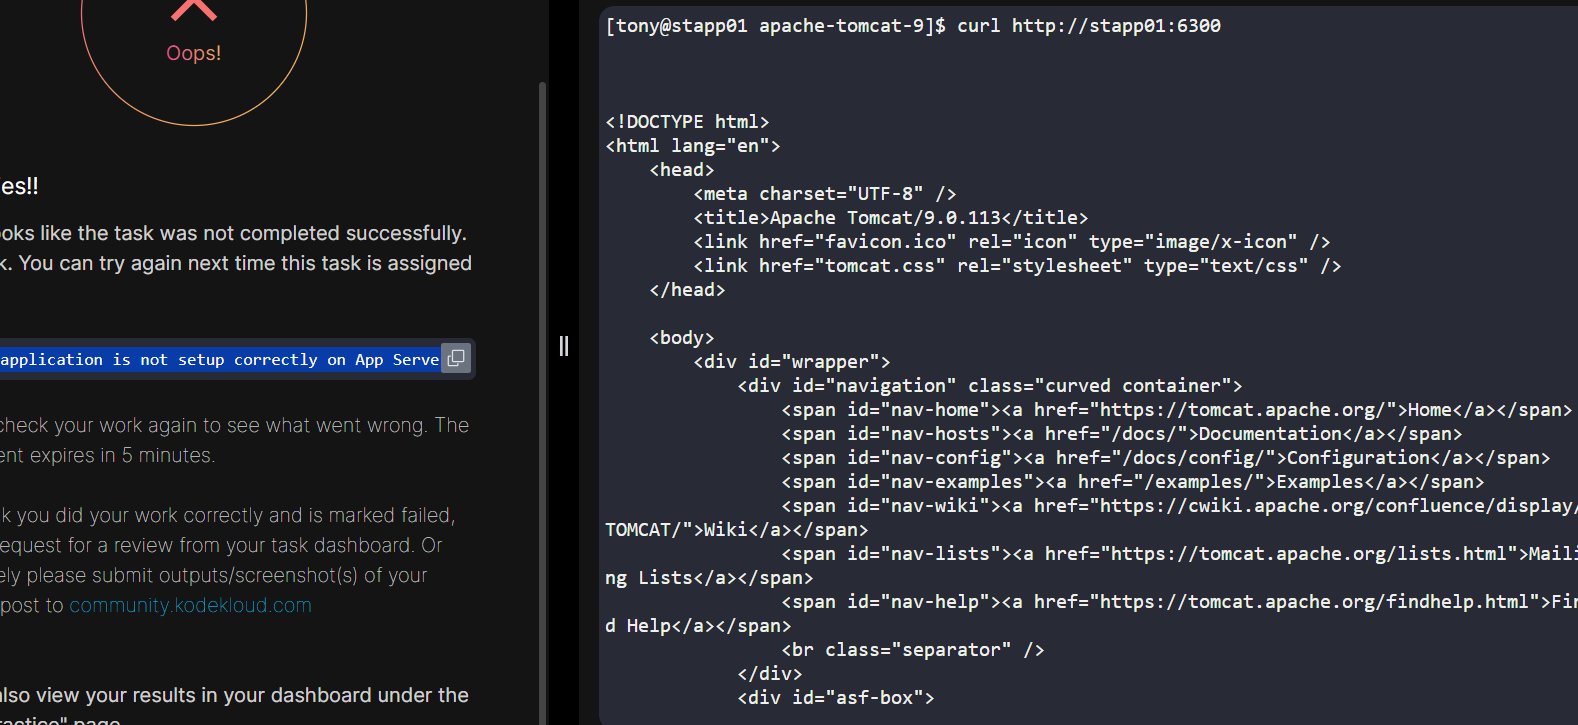This screenshot has width=1578, height=725.
Task: Click the left panel's vertical scrollbar
Action: pyautogui.click(x=543, y=400)
